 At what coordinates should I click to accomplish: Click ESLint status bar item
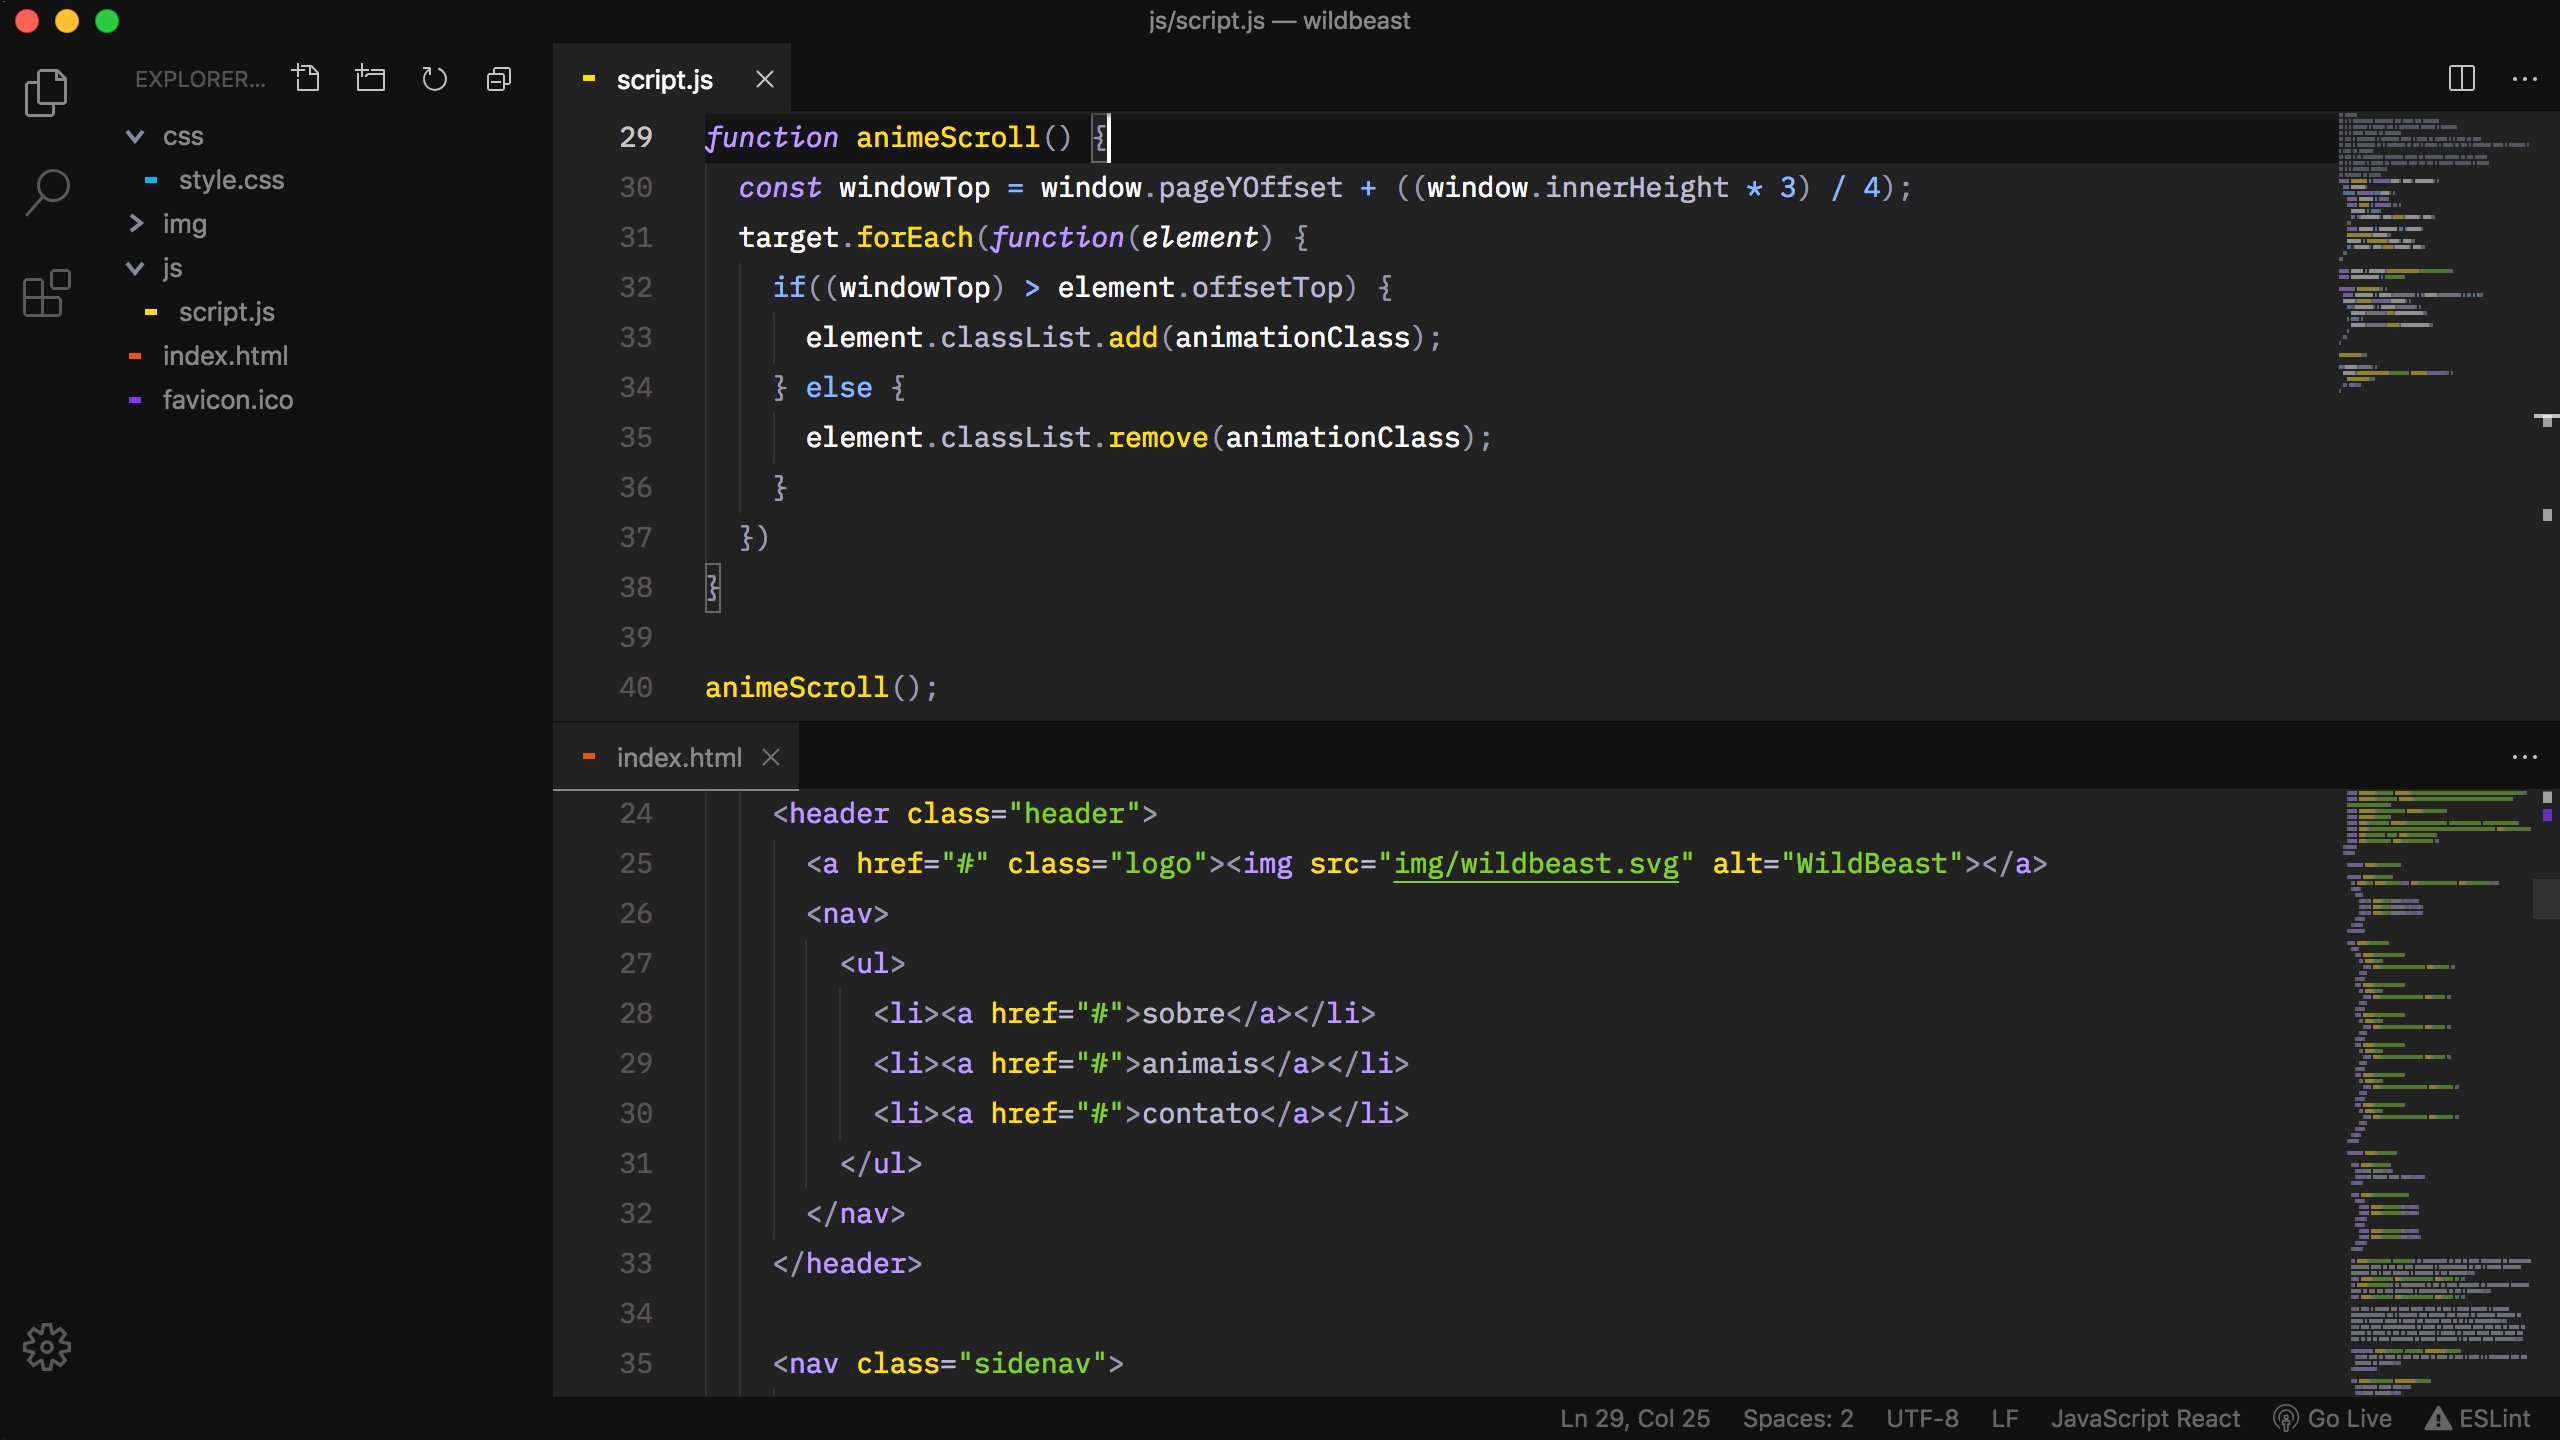(x=2480, y=1418)
